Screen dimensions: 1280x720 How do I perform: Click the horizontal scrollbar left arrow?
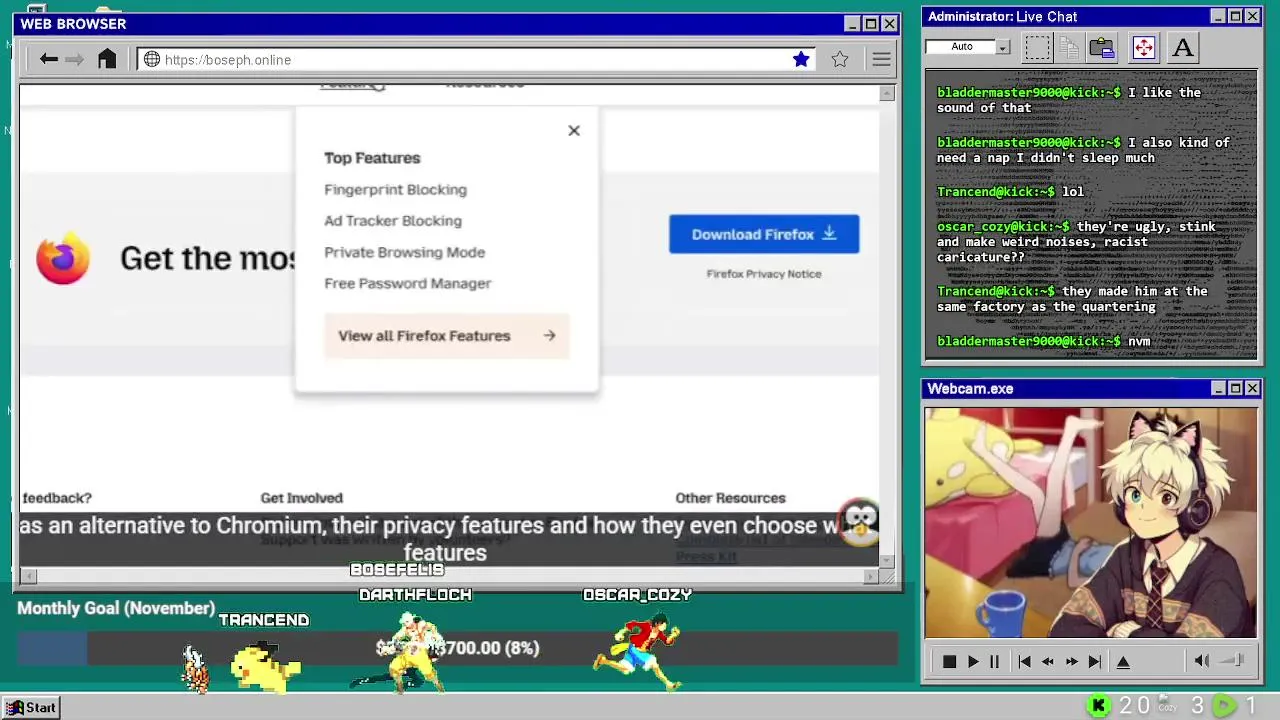click(x=28, y=576)
